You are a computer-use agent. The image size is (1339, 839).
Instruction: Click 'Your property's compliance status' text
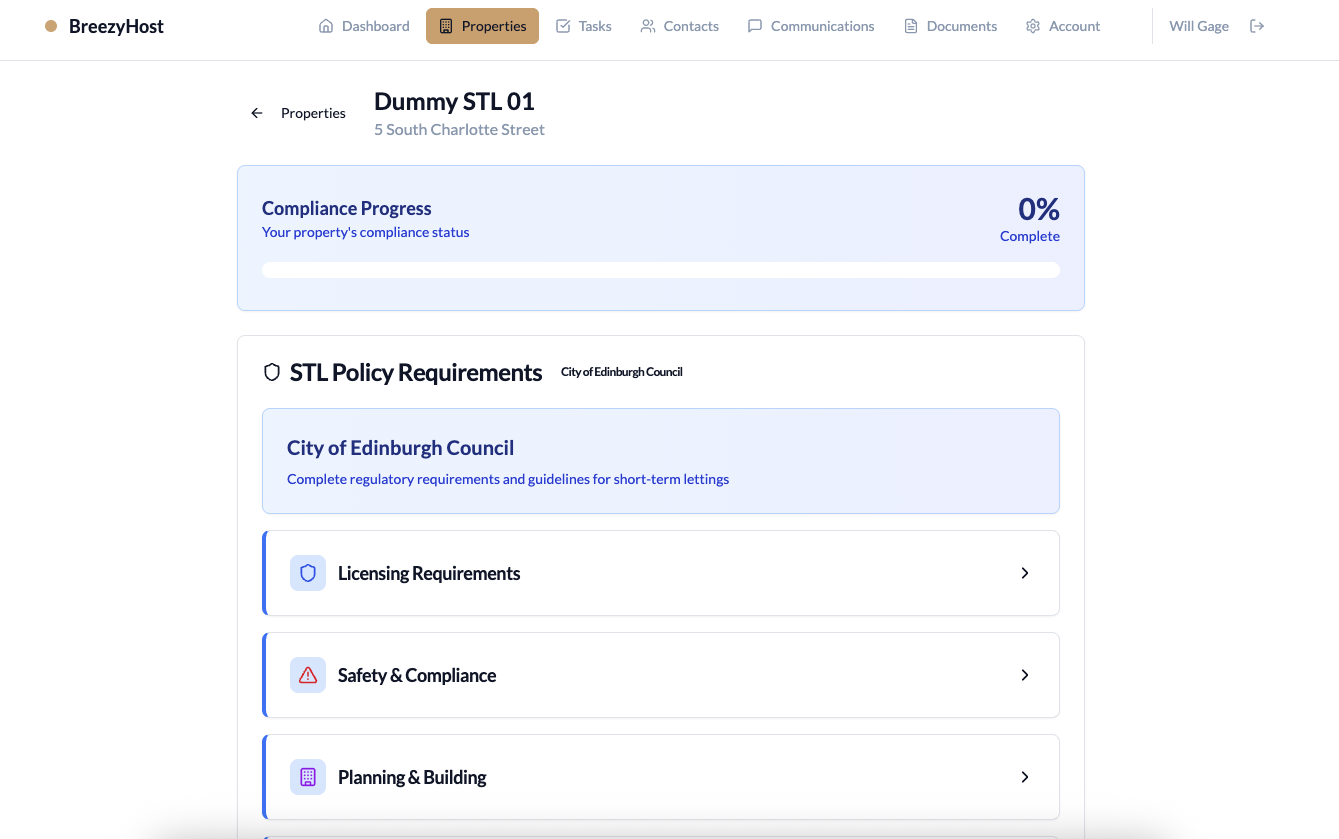[x=365, y=232]
